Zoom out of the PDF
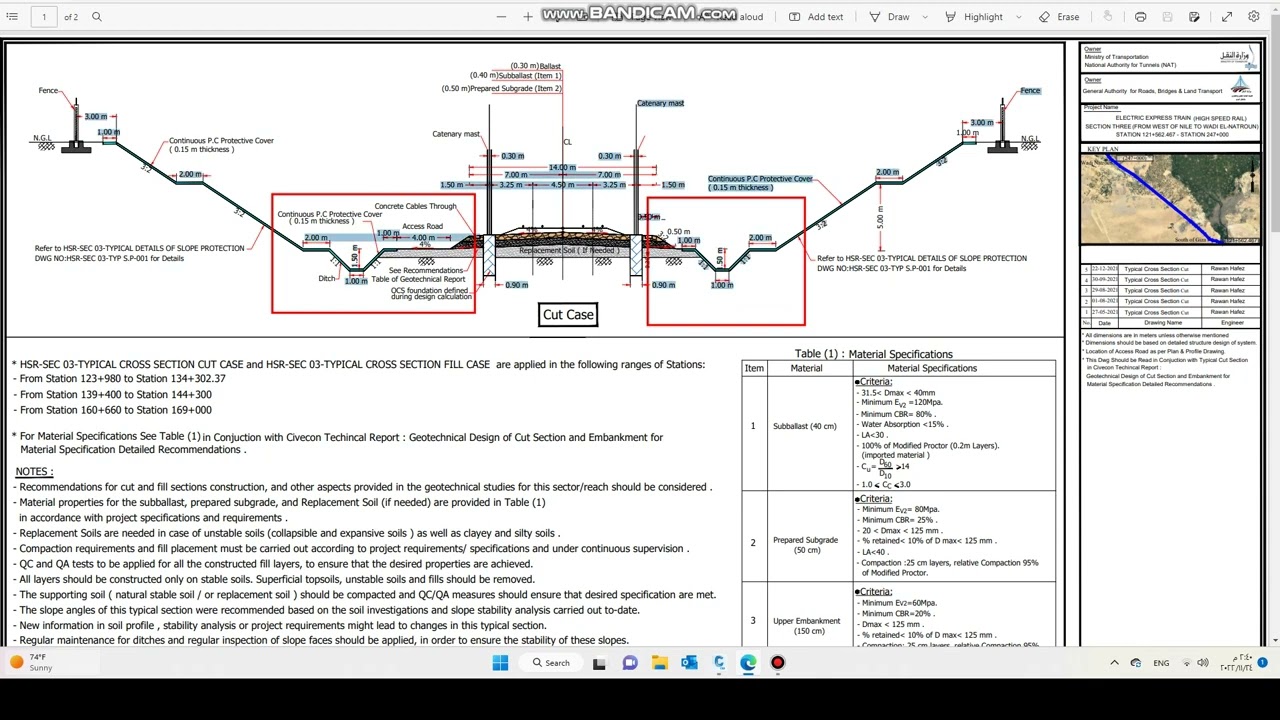 click(x=501, y=17)
